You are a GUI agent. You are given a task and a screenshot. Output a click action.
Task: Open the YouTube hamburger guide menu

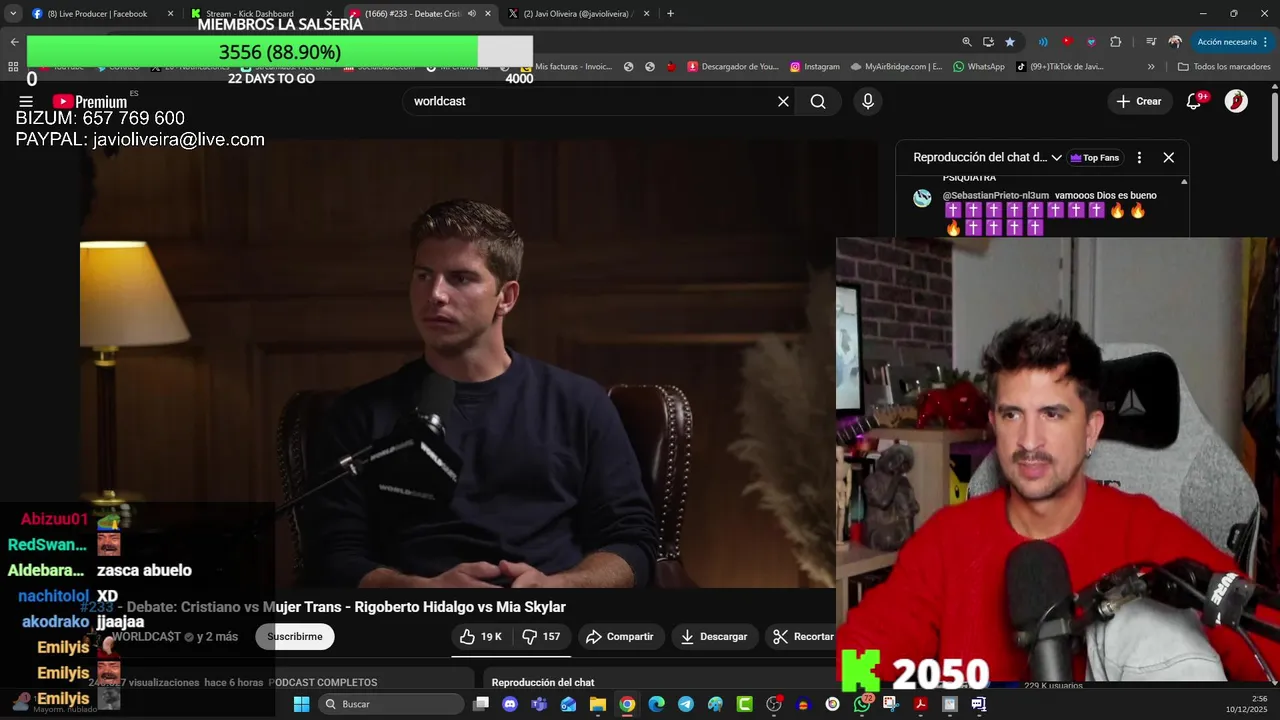coord(26,101)
